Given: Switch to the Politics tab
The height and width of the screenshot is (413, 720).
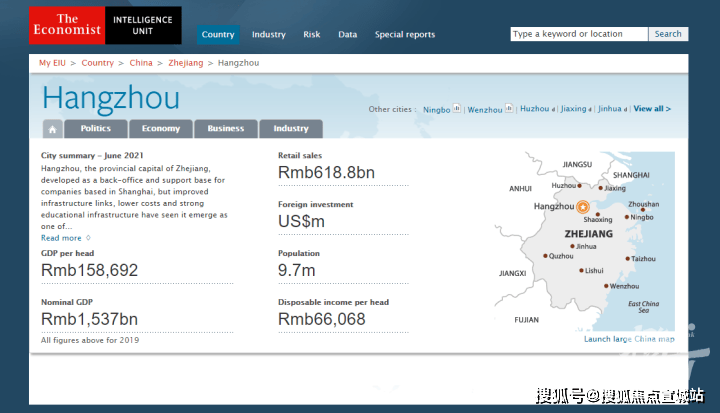Looking at the screenshot, I should coord(96,129).
